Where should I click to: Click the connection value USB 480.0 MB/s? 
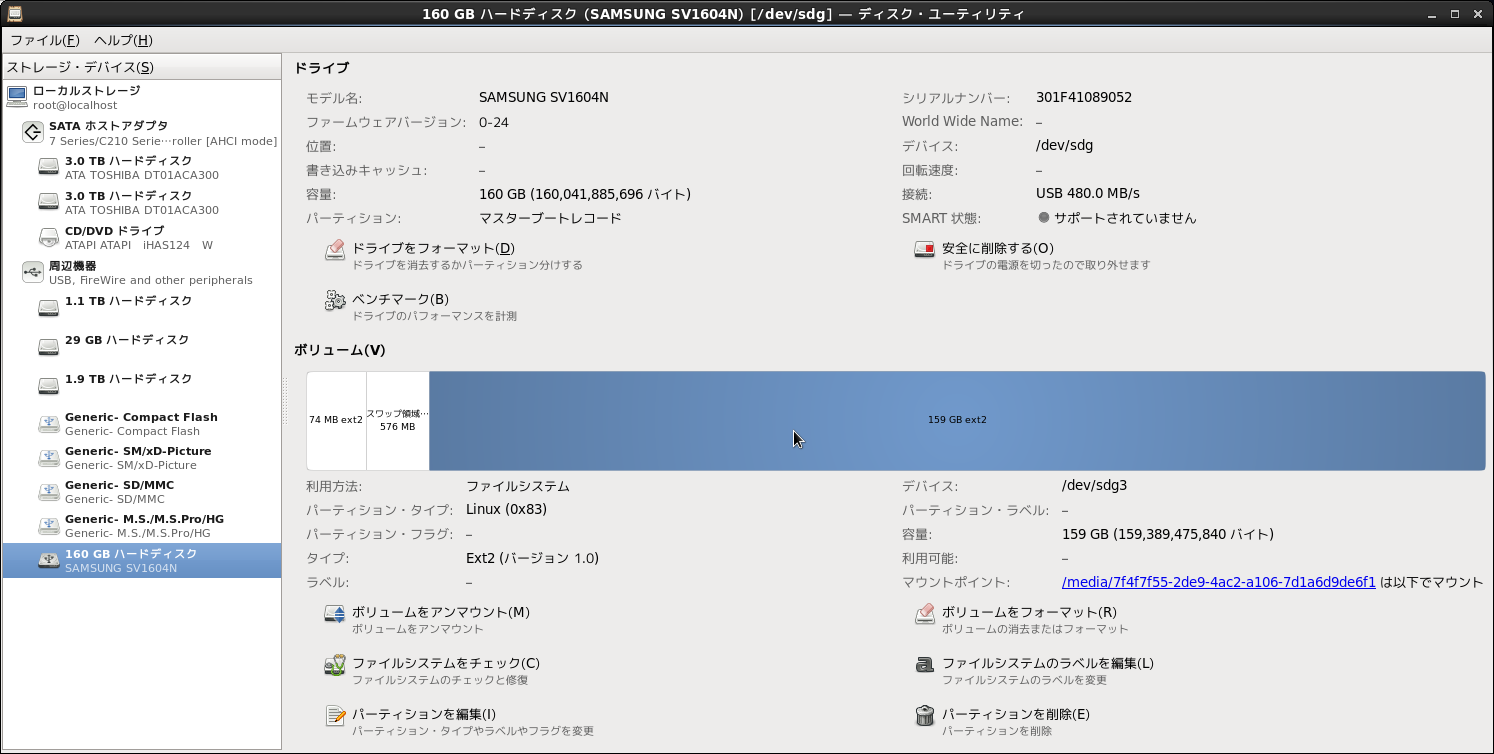tap(1088, 193)
